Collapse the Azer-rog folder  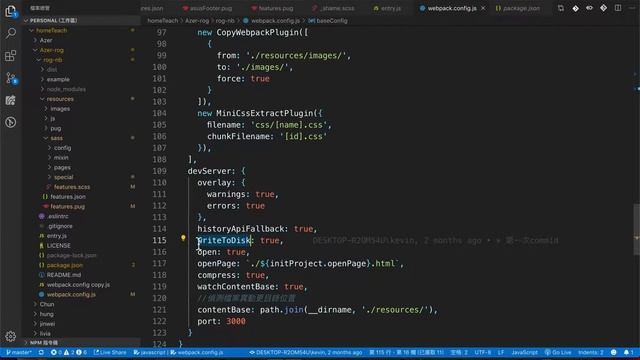pos(51,50)
